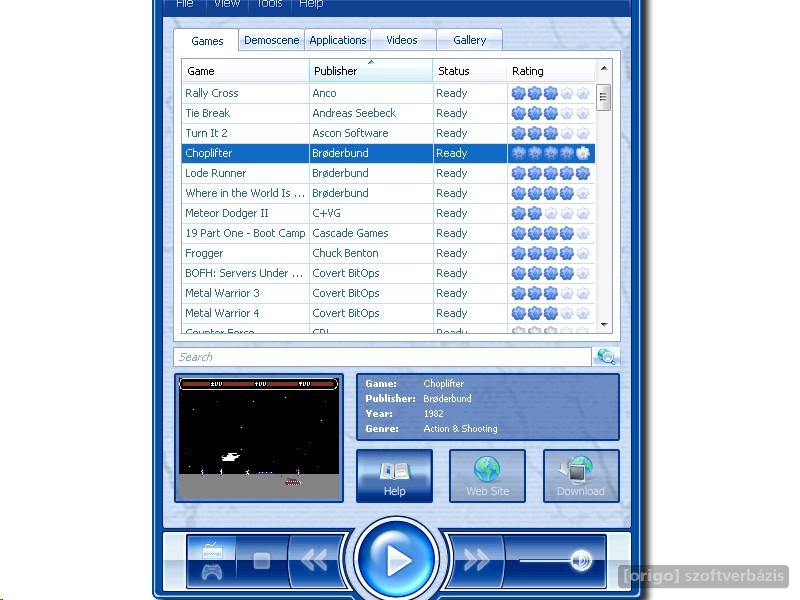Open the View menu
The height and width of the screenshot is (600, 800).
[227, 4]
